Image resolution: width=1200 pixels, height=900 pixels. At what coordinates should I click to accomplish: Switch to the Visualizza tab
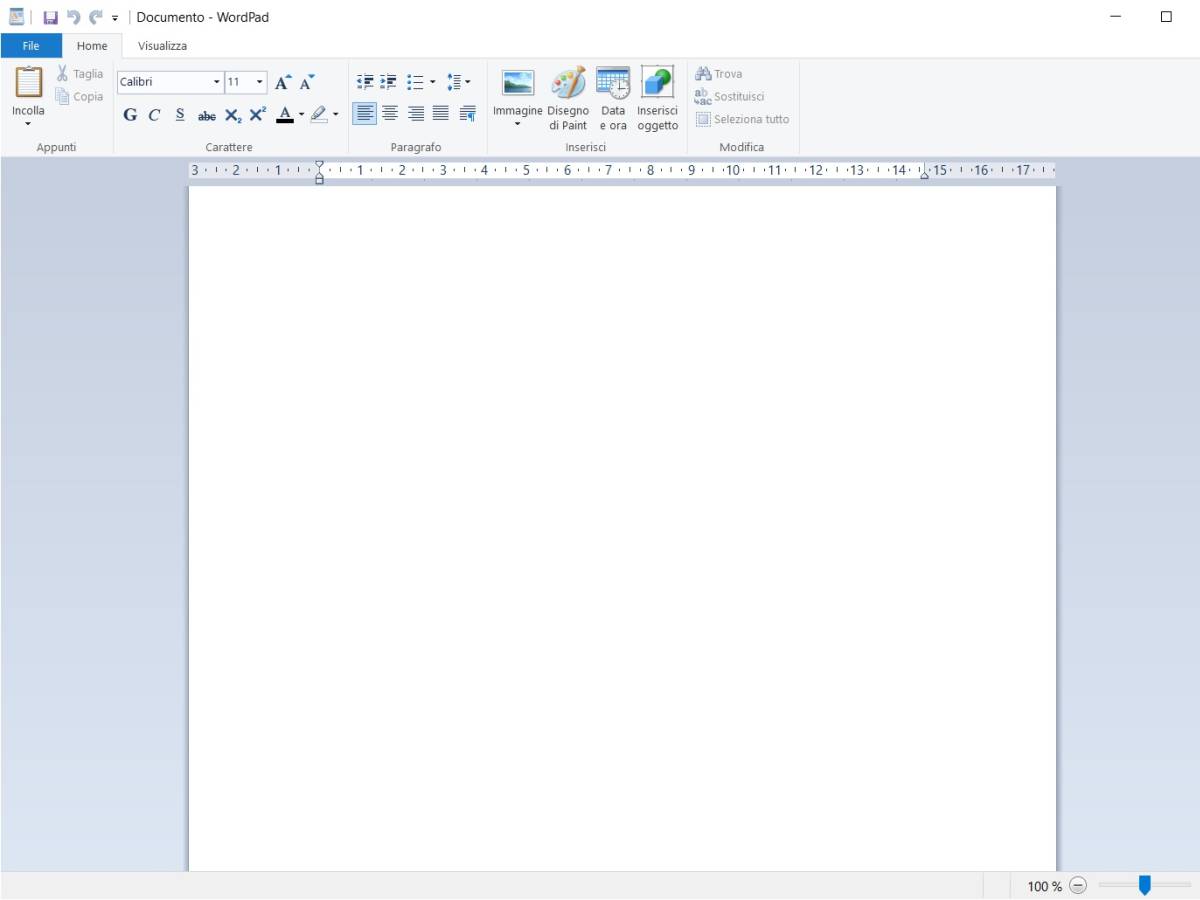point(162,46)
